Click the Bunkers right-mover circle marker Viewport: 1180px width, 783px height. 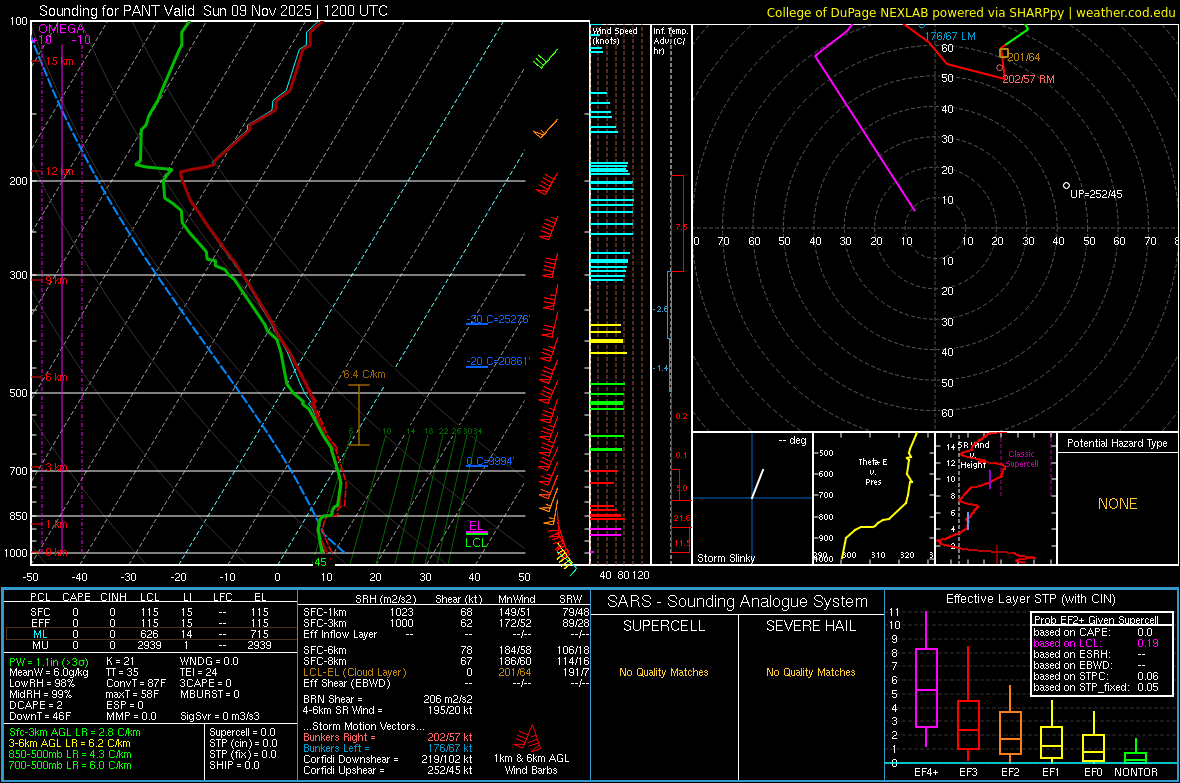[x=1000, y=68]
